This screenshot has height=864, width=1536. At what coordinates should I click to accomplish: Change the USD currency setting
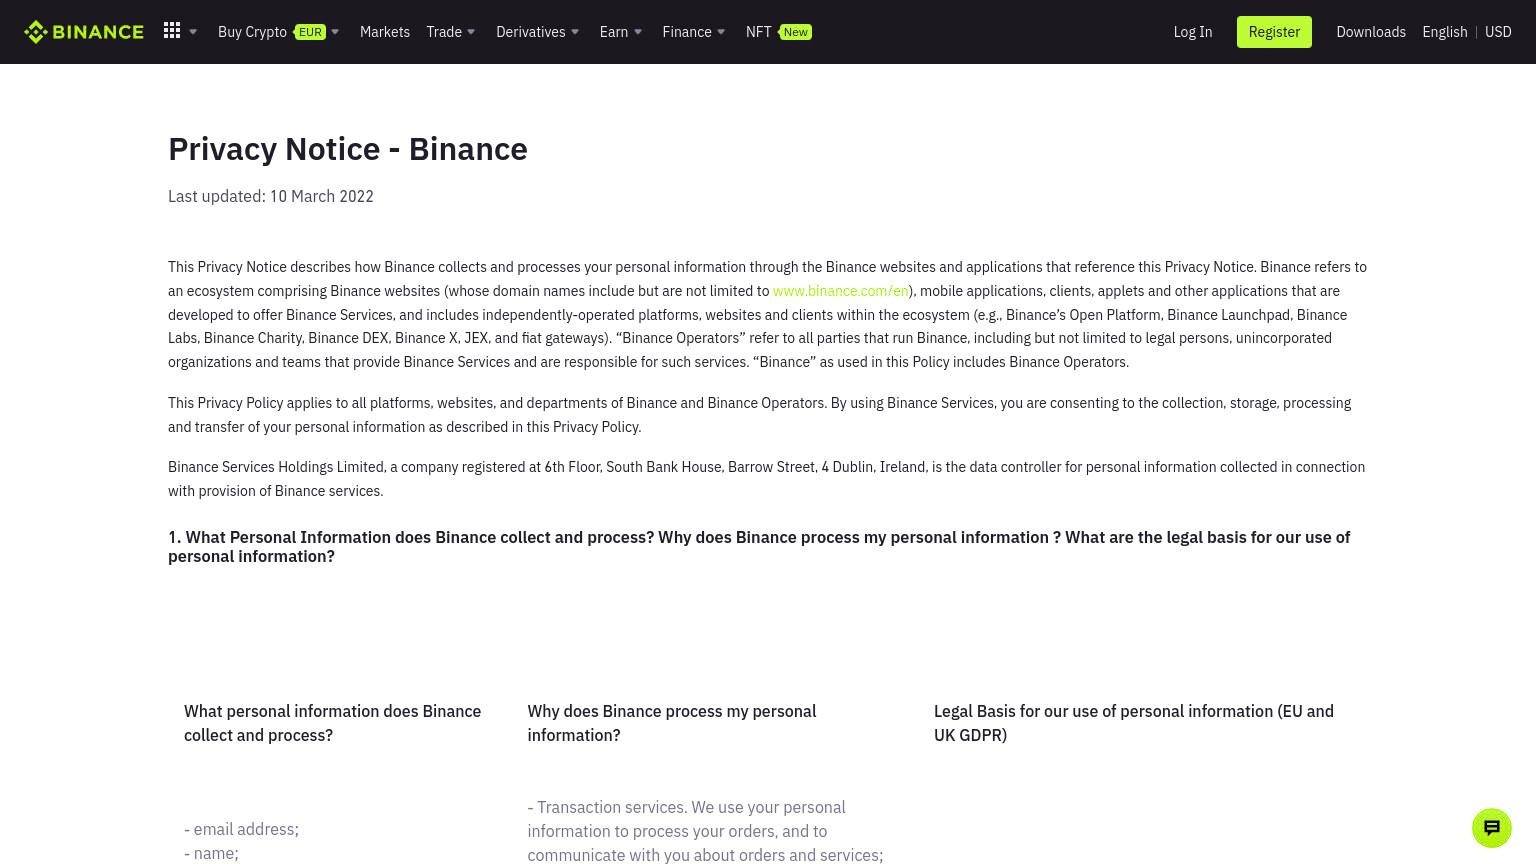pos(1498,32)
